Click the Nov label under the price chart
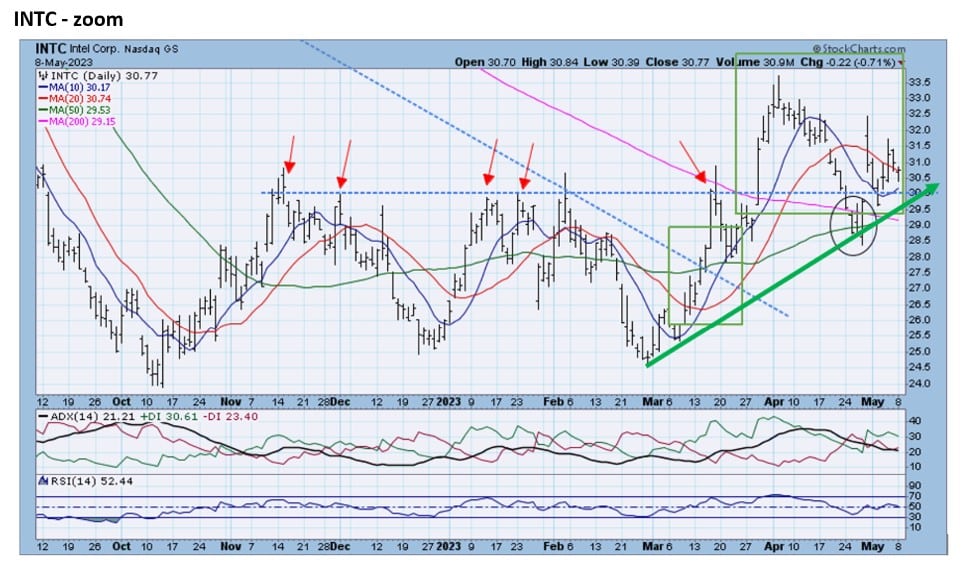Image resolution: width=962 pixels, height=567 pixels. 230,401
